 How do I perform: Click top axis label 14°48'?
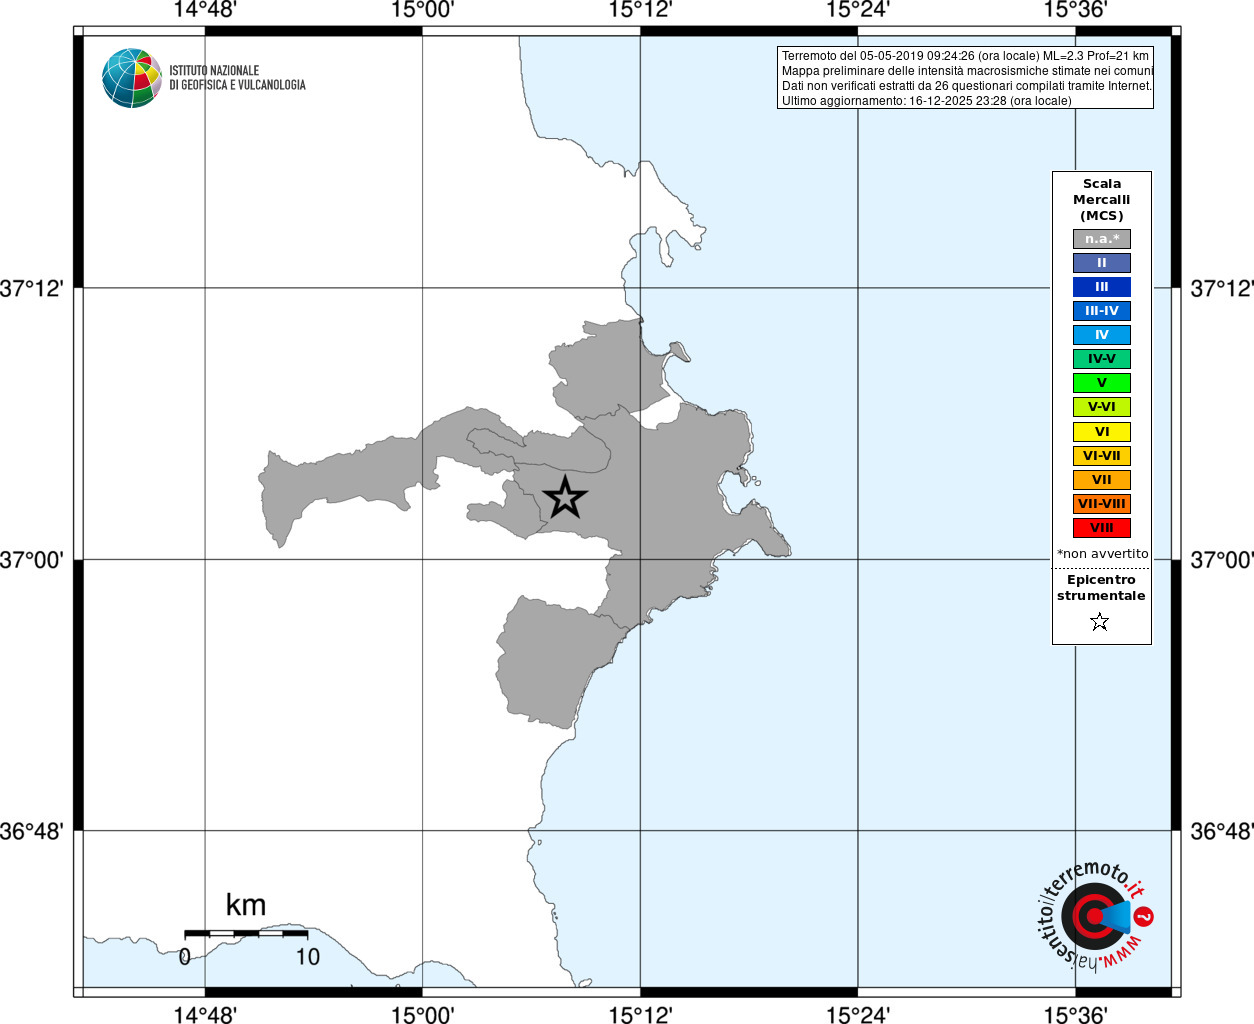pos(205,10)
